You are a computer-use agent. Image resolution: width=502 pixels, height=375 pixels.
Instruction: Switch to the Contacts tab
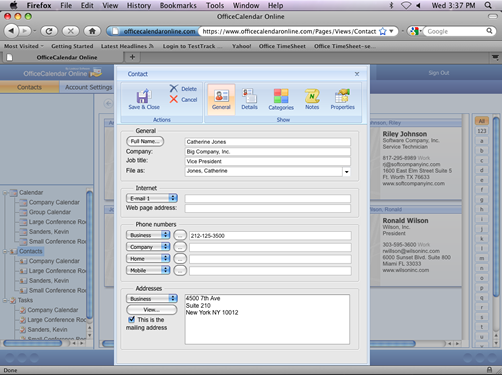tap(29, 87)
